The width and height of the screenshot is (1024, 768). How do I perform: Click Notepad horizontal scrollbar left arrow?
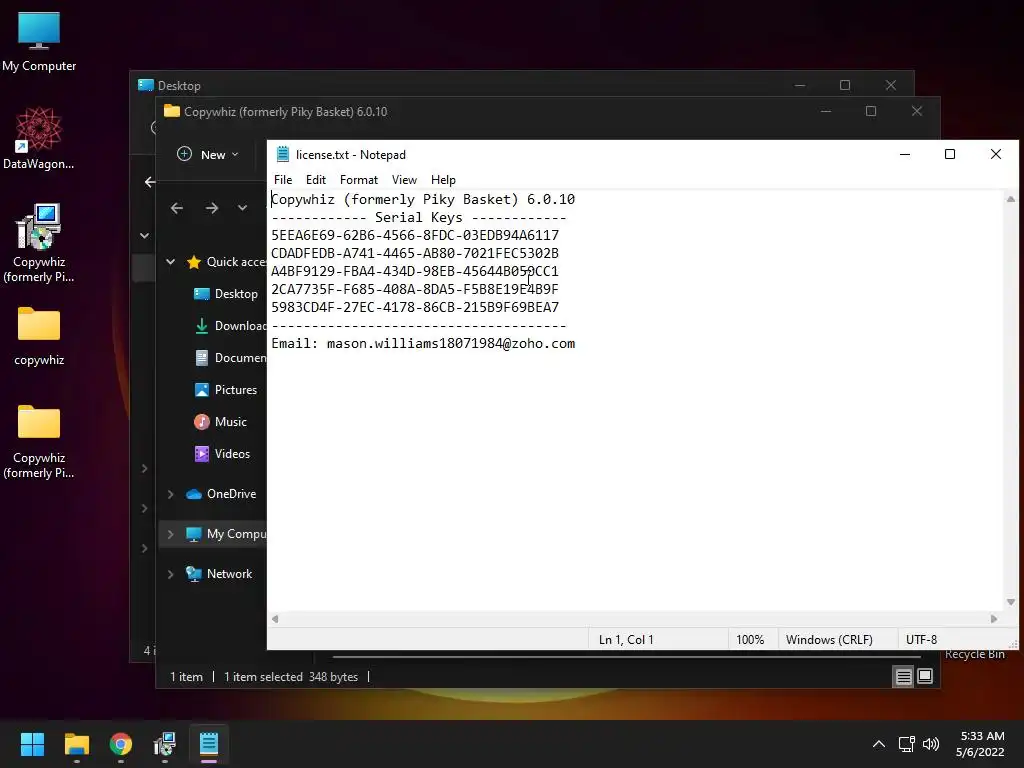point(275,618)
